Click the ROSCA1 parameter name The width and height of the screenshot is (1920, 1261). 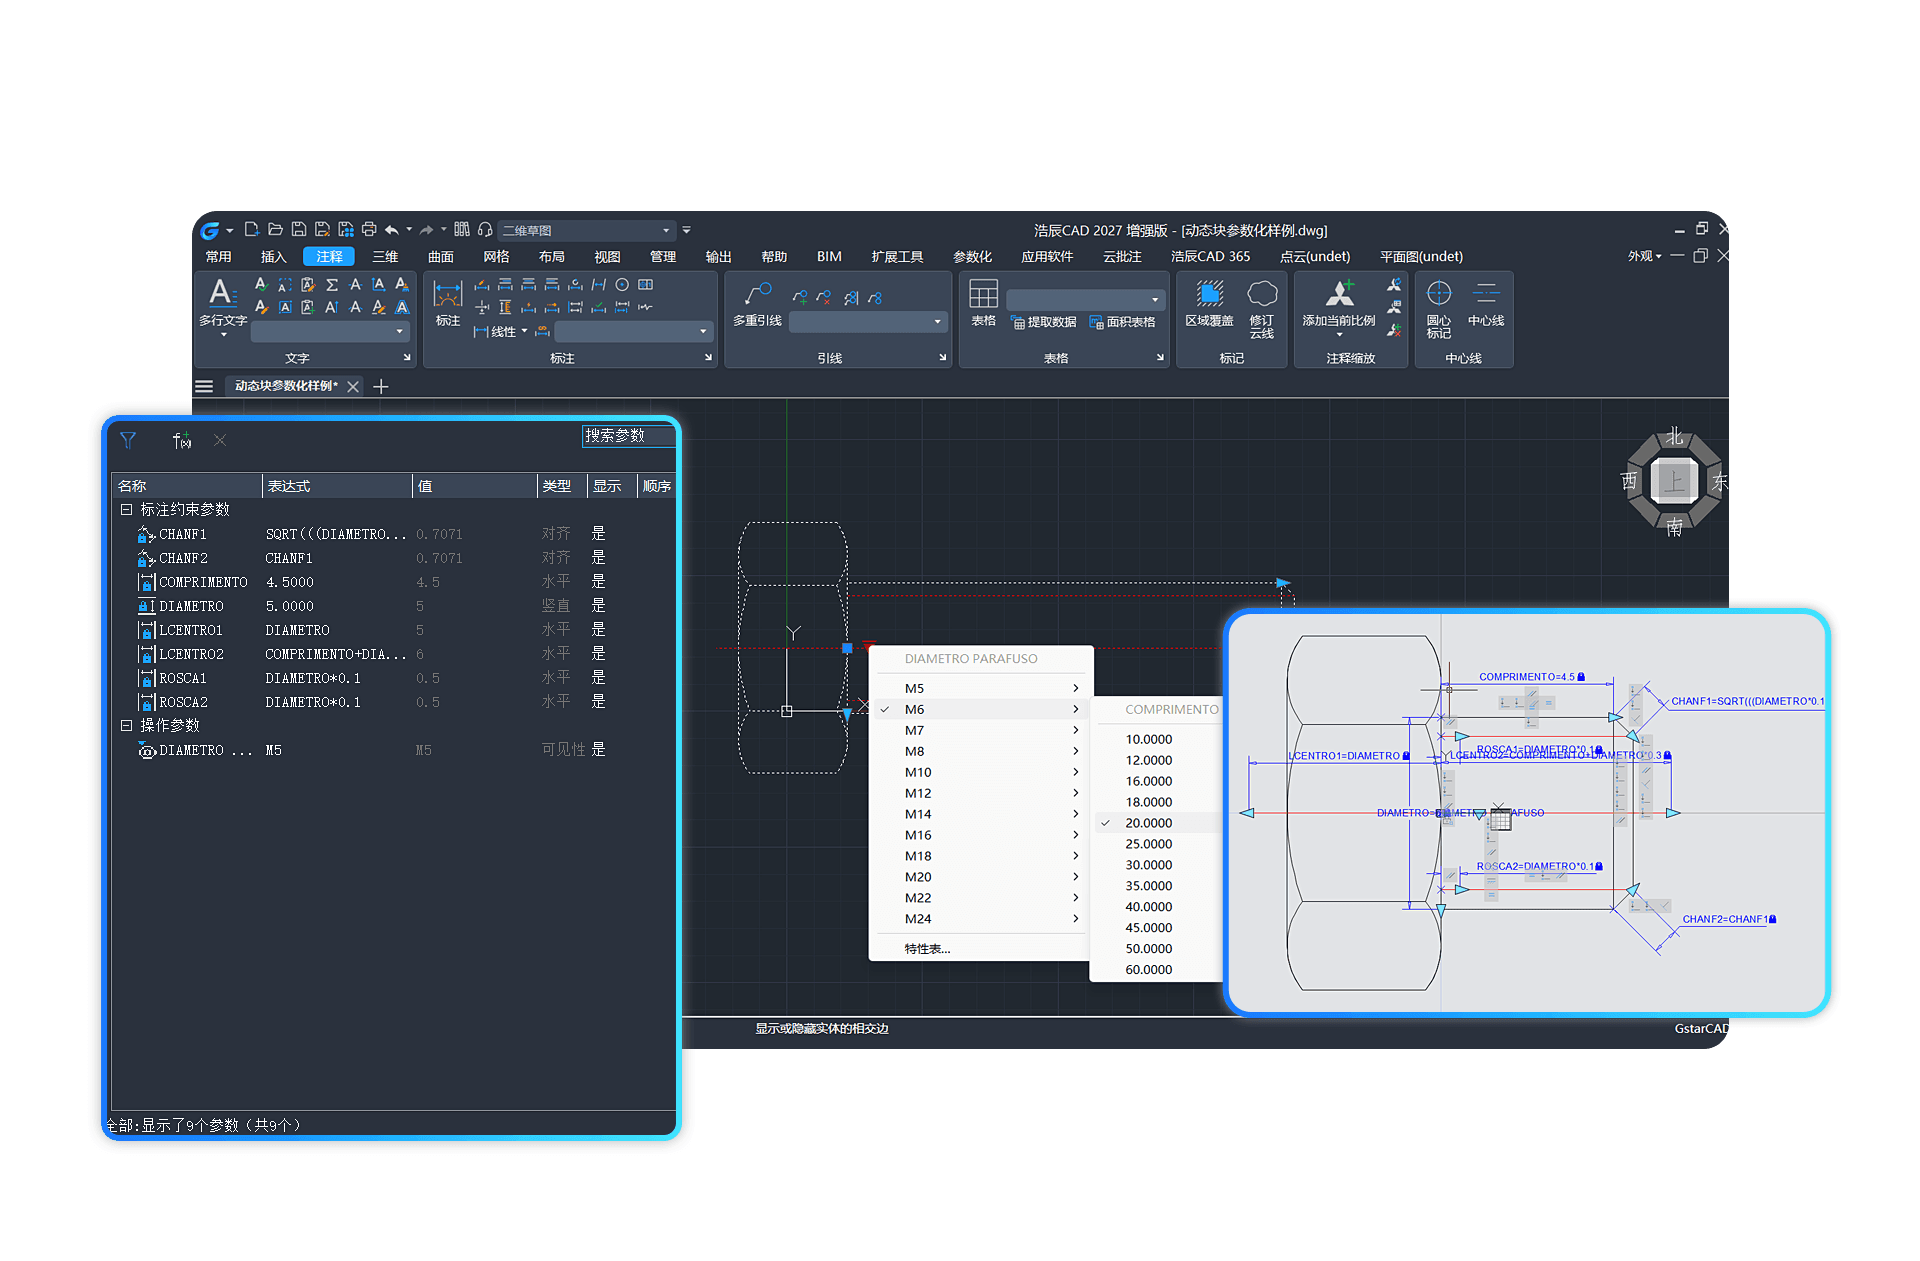183,678
